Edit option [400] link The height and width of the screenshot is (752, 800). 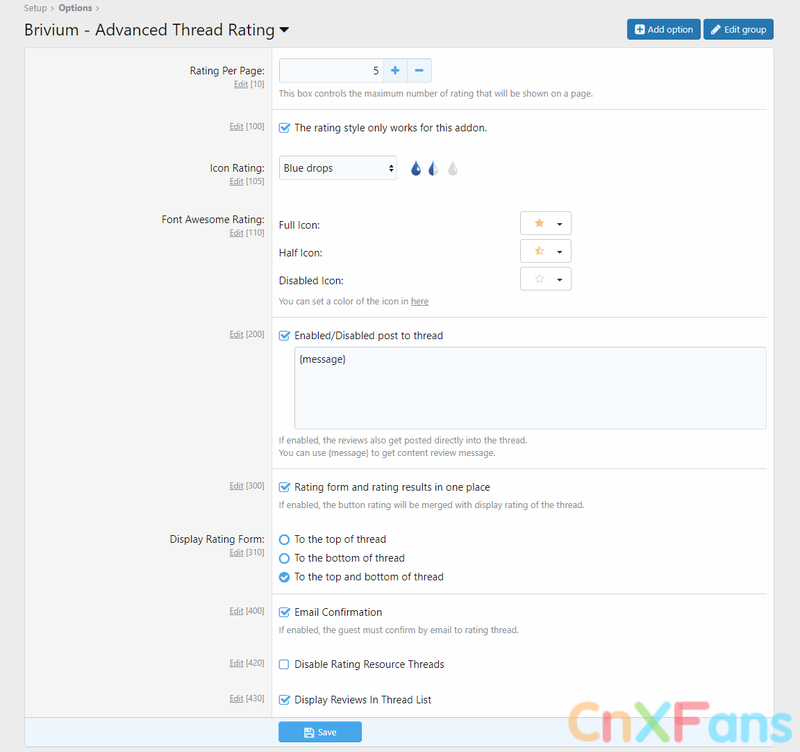click(236, 611)
